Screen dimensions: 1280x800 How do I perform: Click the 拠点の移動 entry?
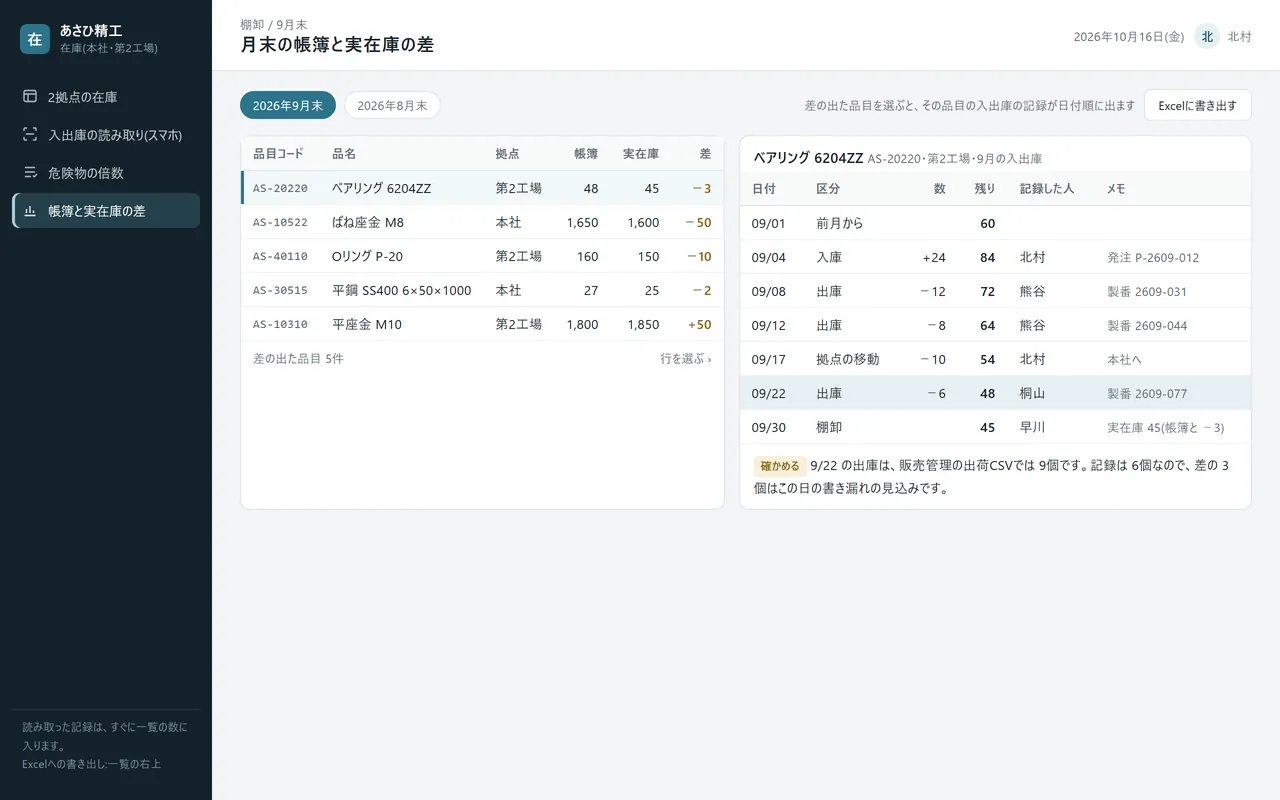pos(848,359)
